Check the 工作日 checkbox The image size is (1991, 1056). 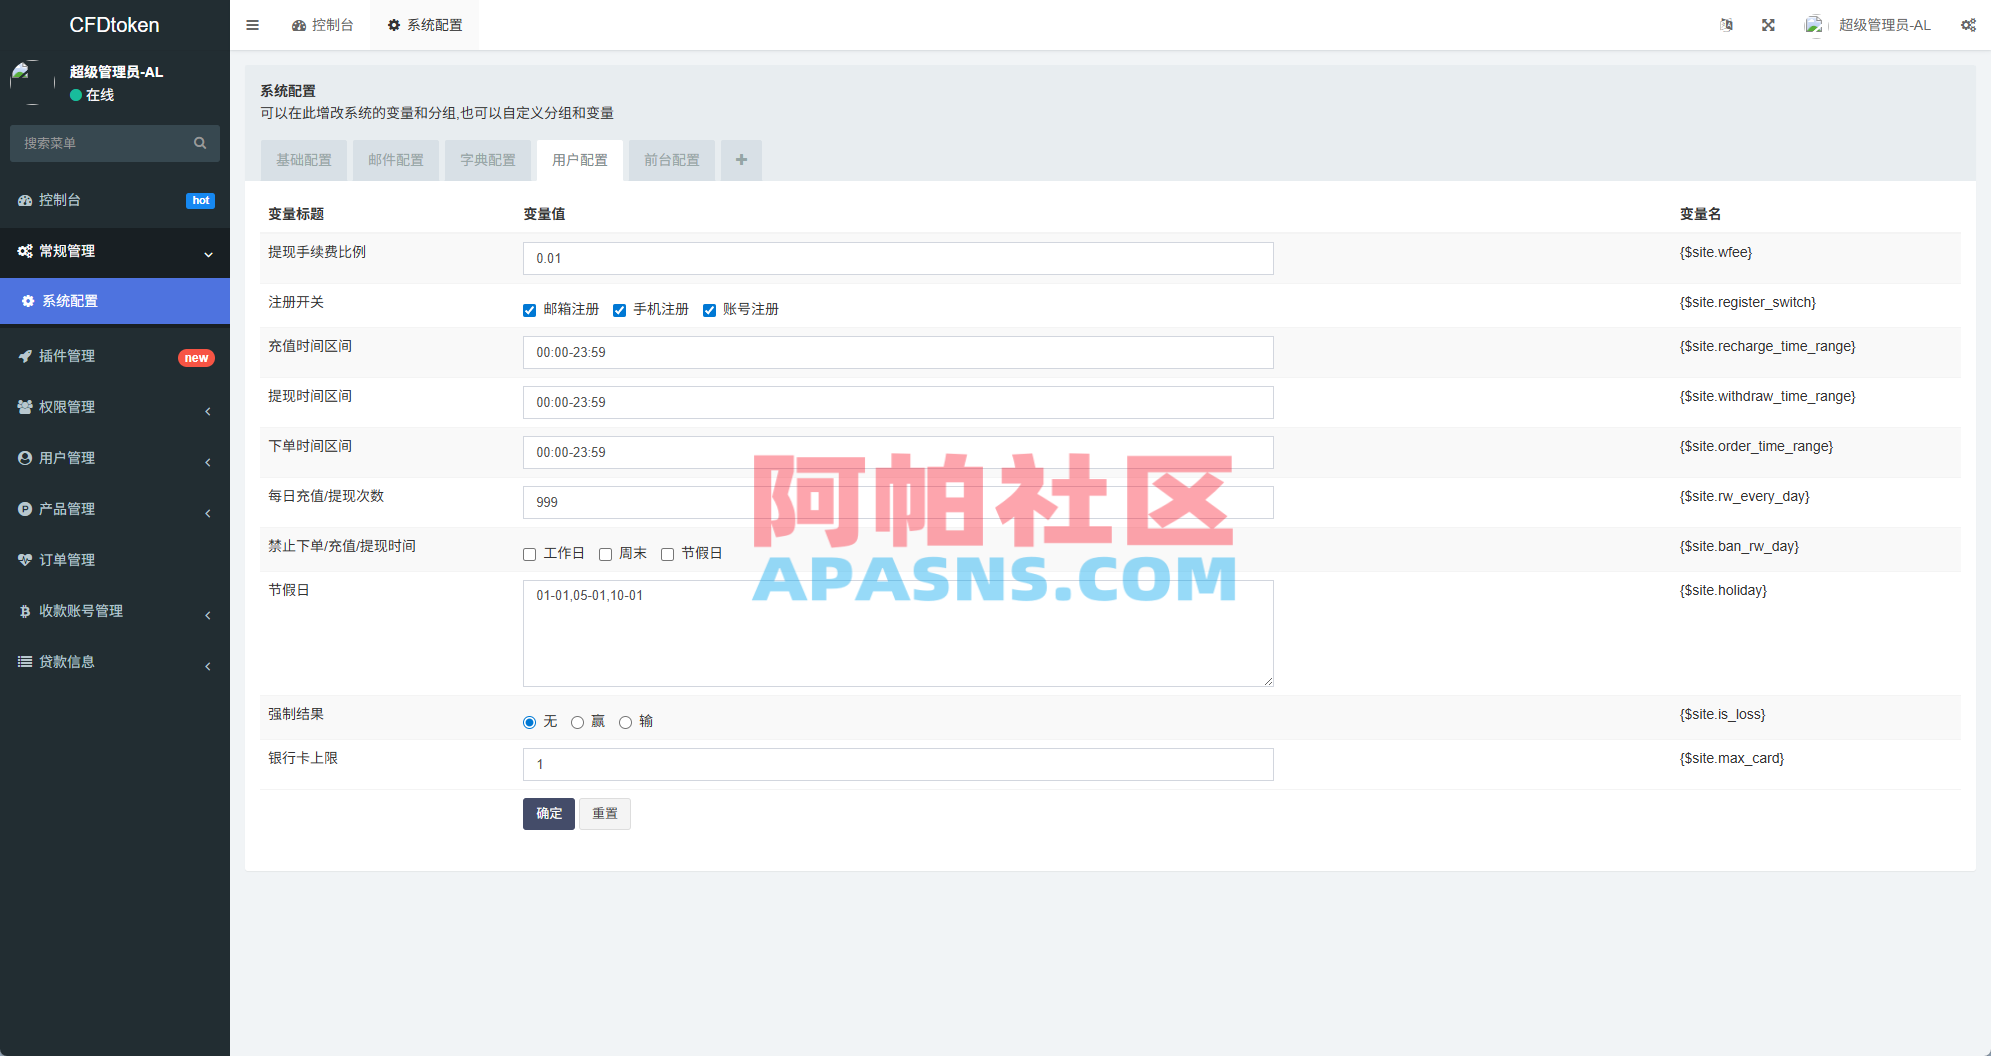530,554
